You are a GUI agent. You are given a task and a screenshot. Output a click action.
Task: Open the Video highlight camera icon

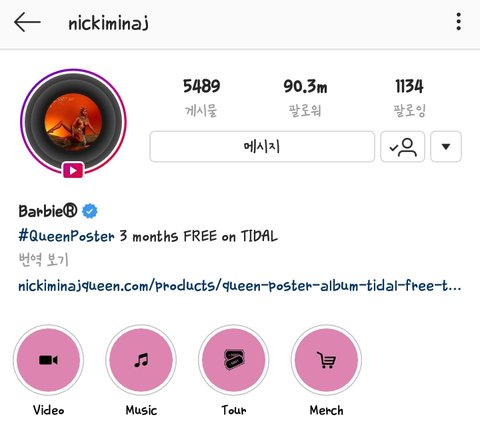(48, 360)
